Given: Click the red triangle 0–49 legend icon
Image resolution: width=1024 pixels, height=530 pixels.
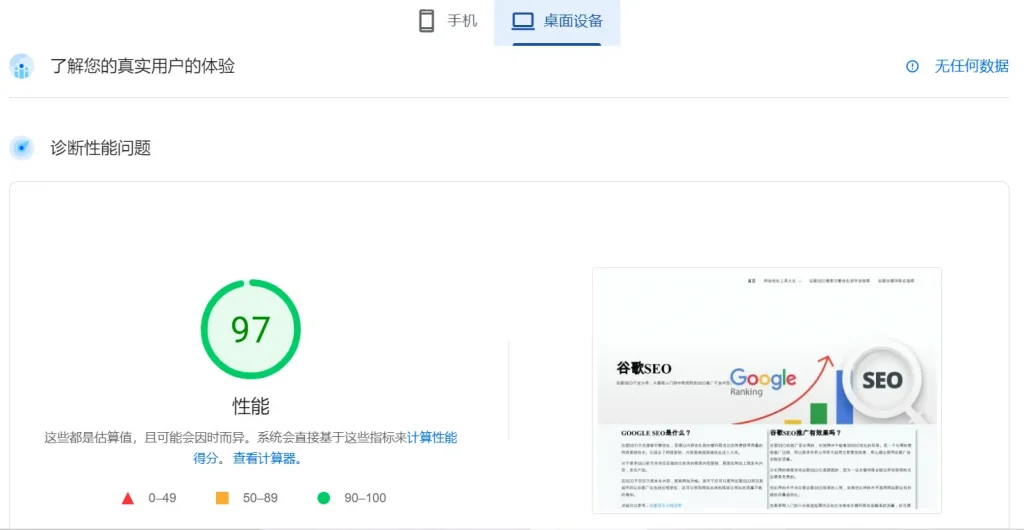Looking at the screenshot, I should coord(128,499).
